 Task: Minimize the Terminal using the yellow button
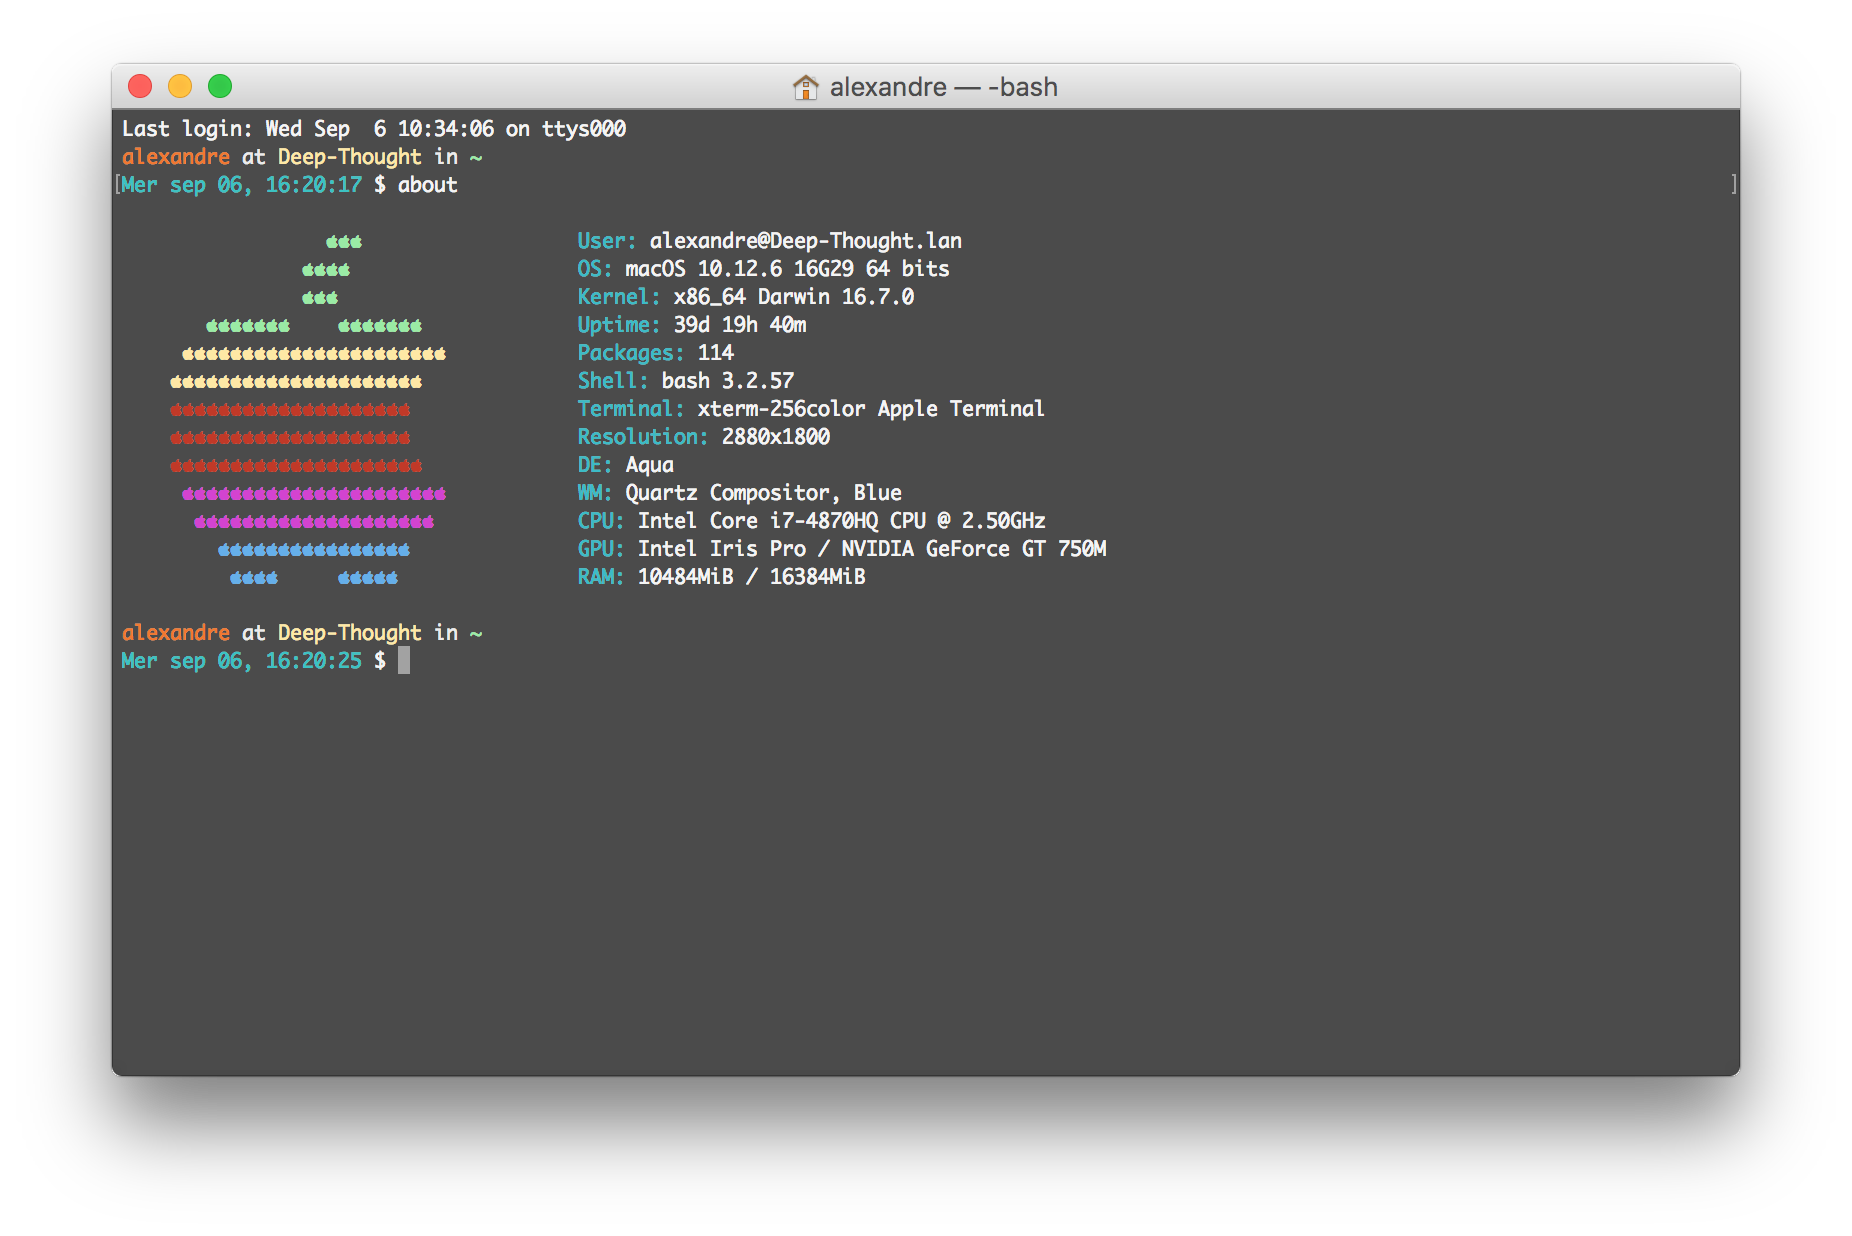[x=180, y=87]
